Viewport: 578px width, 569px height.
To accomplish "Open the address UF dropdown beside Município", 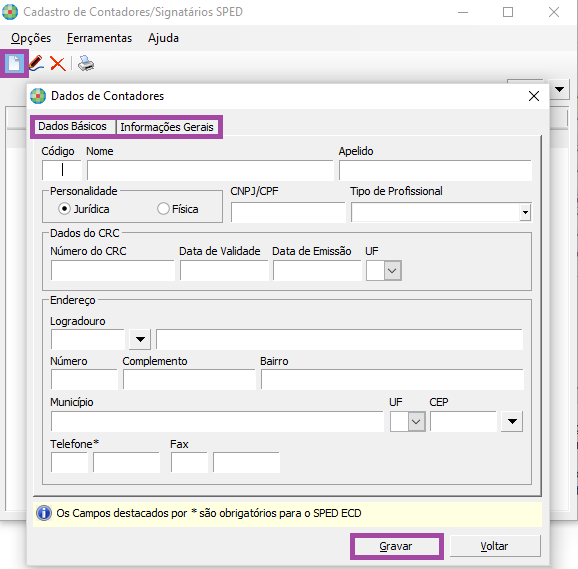I will pyautogui.click(x=416, y=422).
